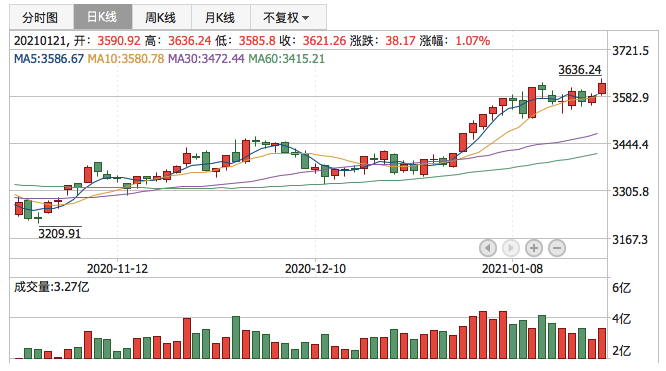Click the 2020-11-12 date label
Image resolution: width=666 pixels, height=371 pixels.
[117, 269]
